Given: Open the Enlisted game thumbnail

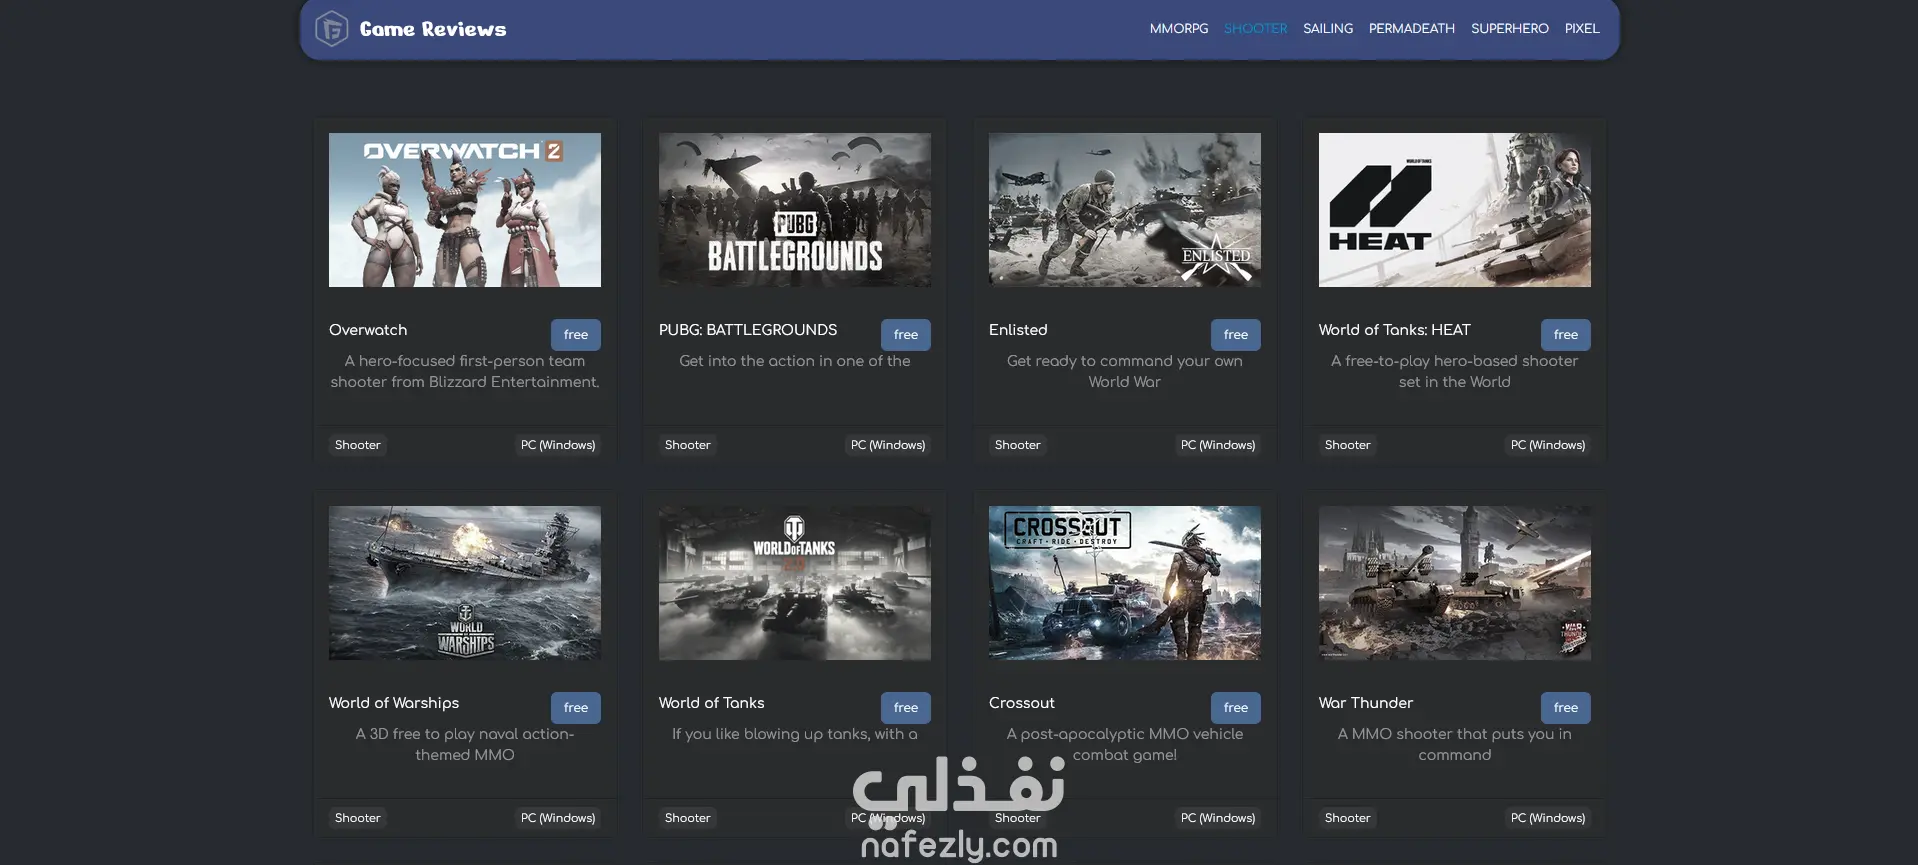Looking at the screenshot, I should 1125,210.
